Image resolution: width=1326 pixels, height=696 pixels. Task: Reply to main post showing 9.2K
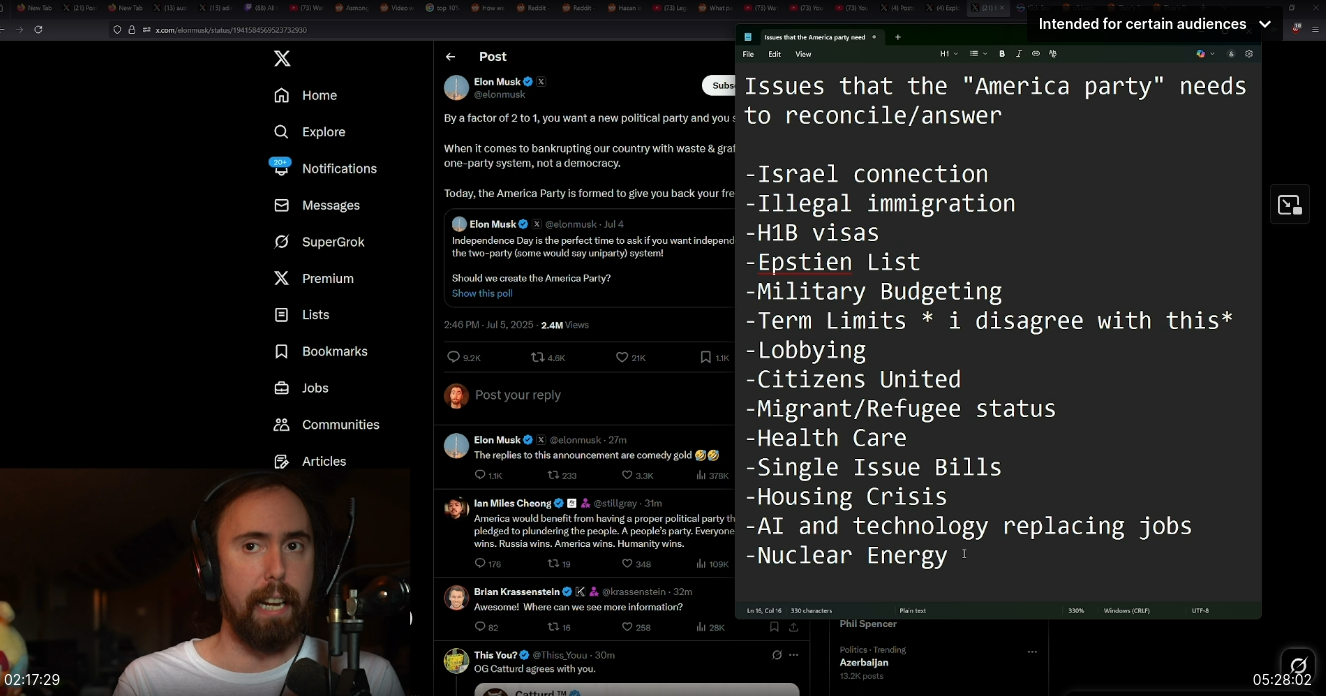point(464,357)
